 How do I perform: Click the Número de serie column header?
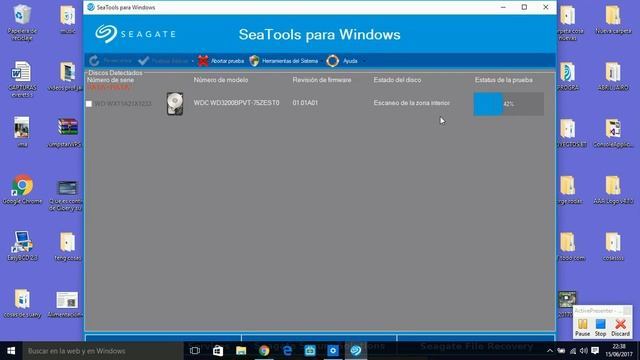pyautogui.click(x=110, y=80)
